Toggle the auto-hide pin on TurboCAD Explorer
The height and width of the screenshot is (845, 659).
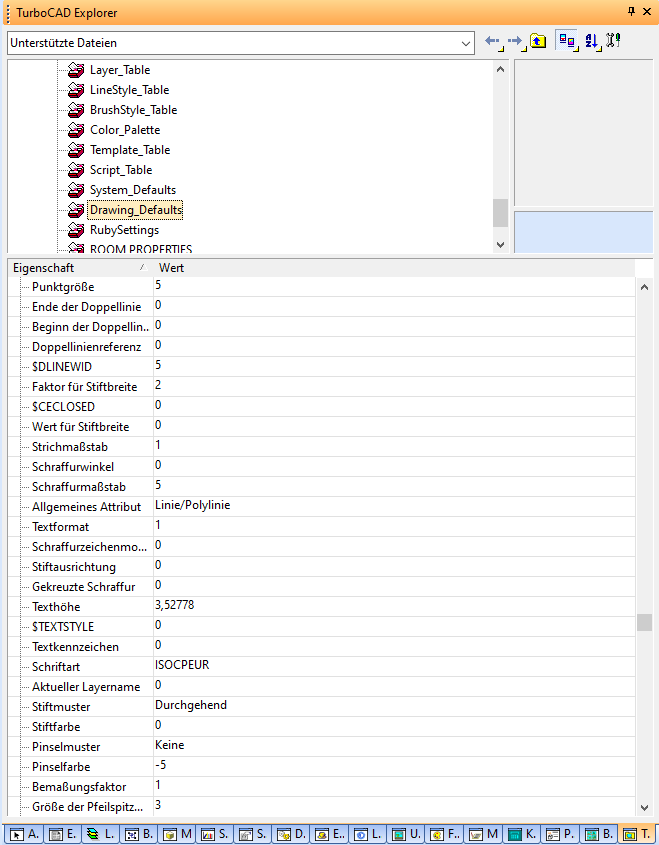coord(632,11)
